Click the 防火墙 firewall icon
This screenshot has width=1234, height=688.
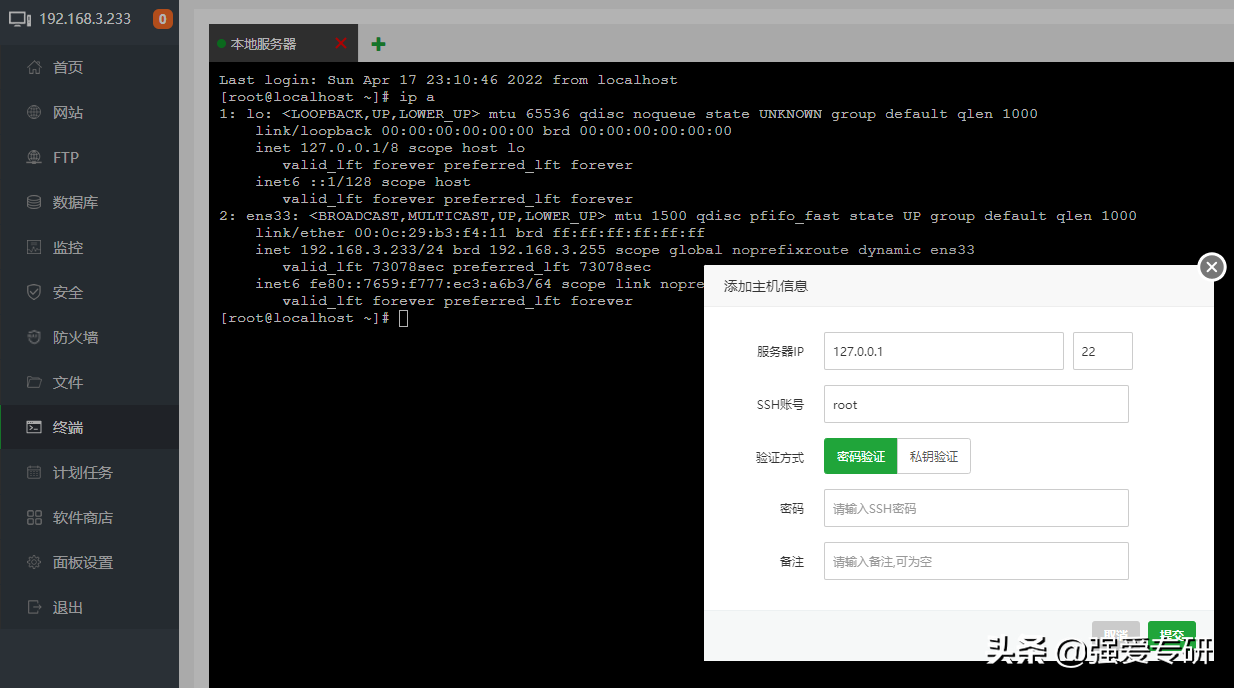point(34,338)
